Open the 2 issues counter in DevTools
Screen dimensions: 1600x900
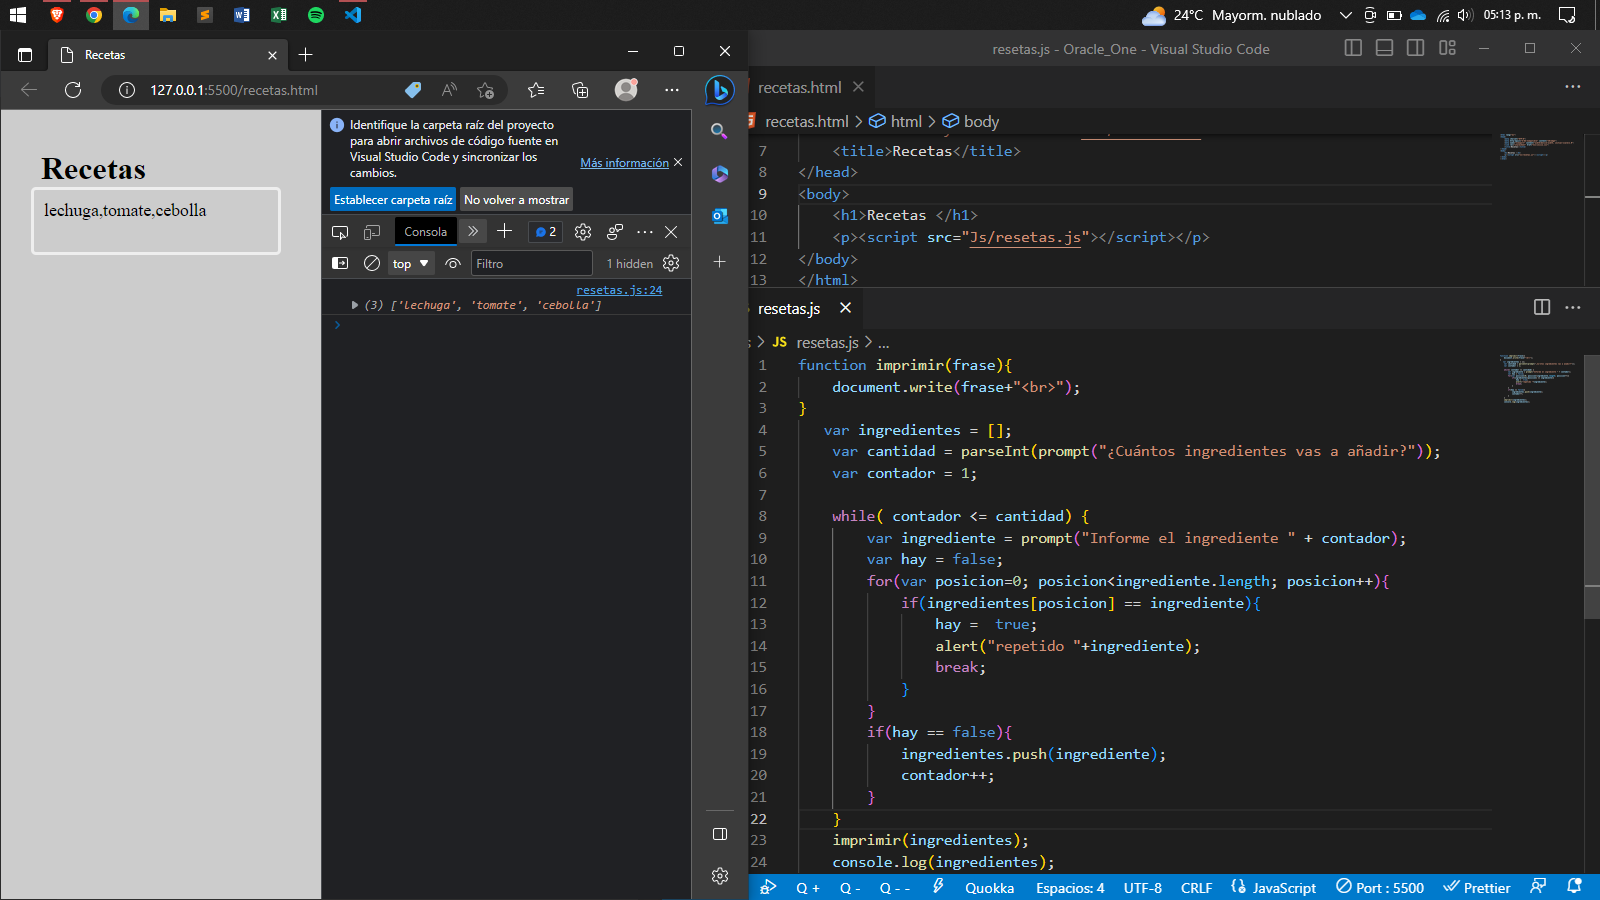(x=546, y=232)
